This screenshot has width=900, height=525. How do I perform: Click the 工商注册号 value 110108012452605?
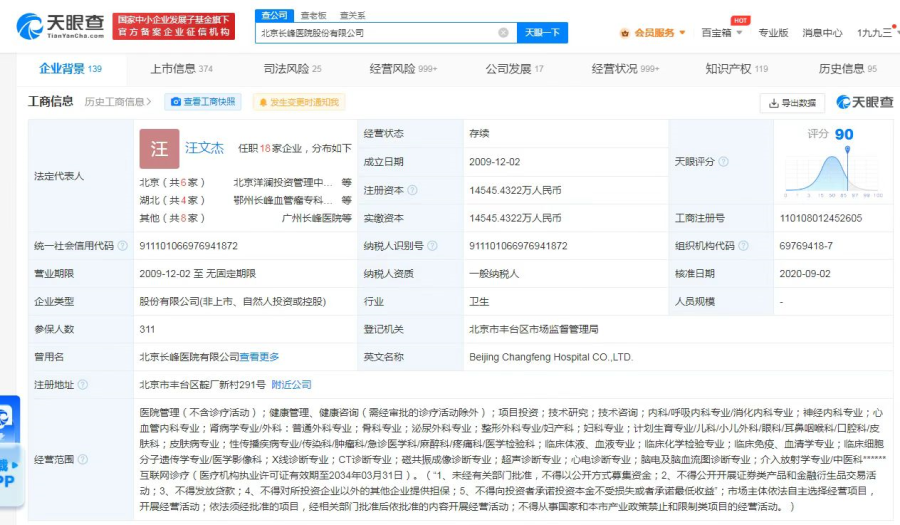coord(820,218)
